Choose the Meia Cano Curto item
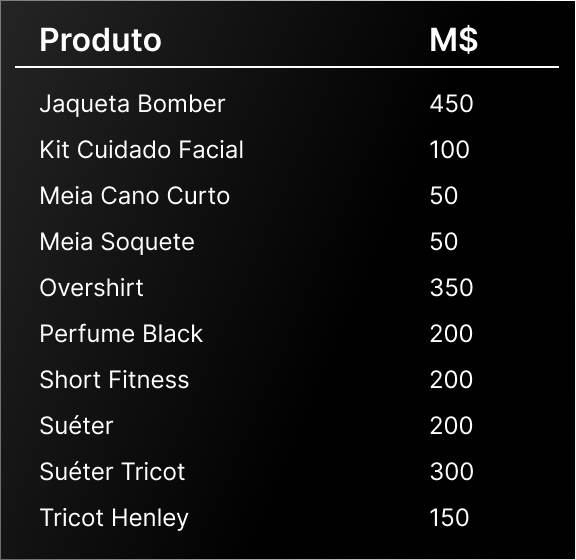This screenshot has height=560, width=576. 134,195
